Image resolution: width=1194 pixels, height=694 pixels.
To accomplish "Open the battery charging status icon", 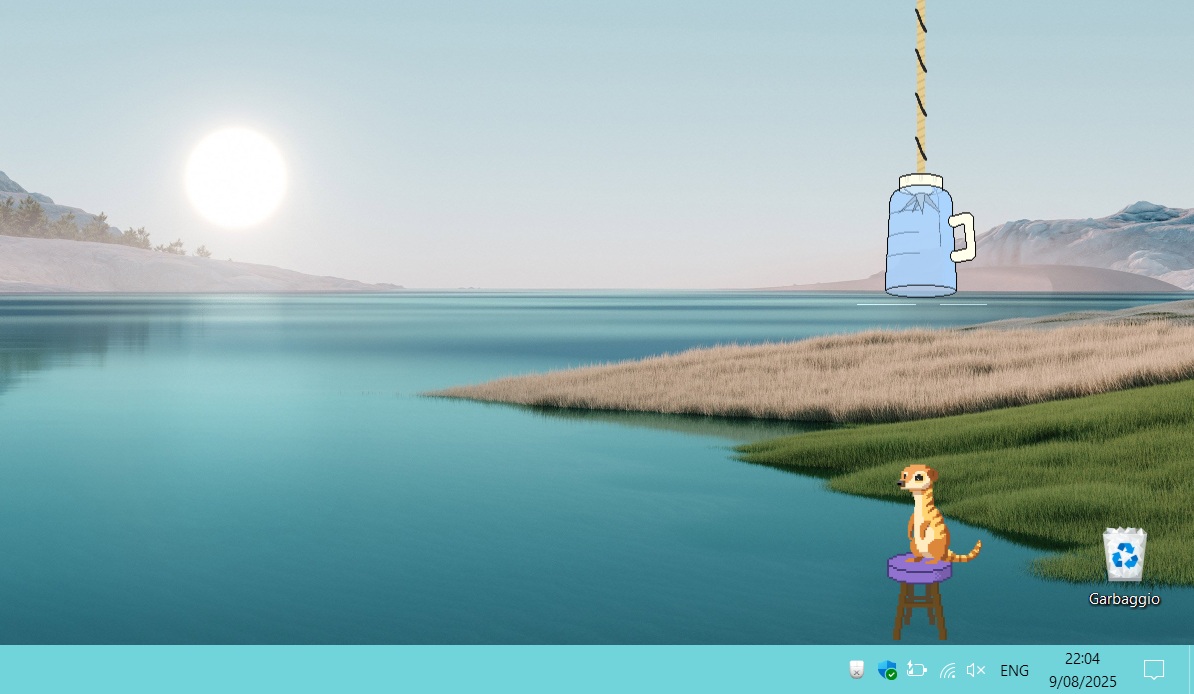I will (917, 670).
